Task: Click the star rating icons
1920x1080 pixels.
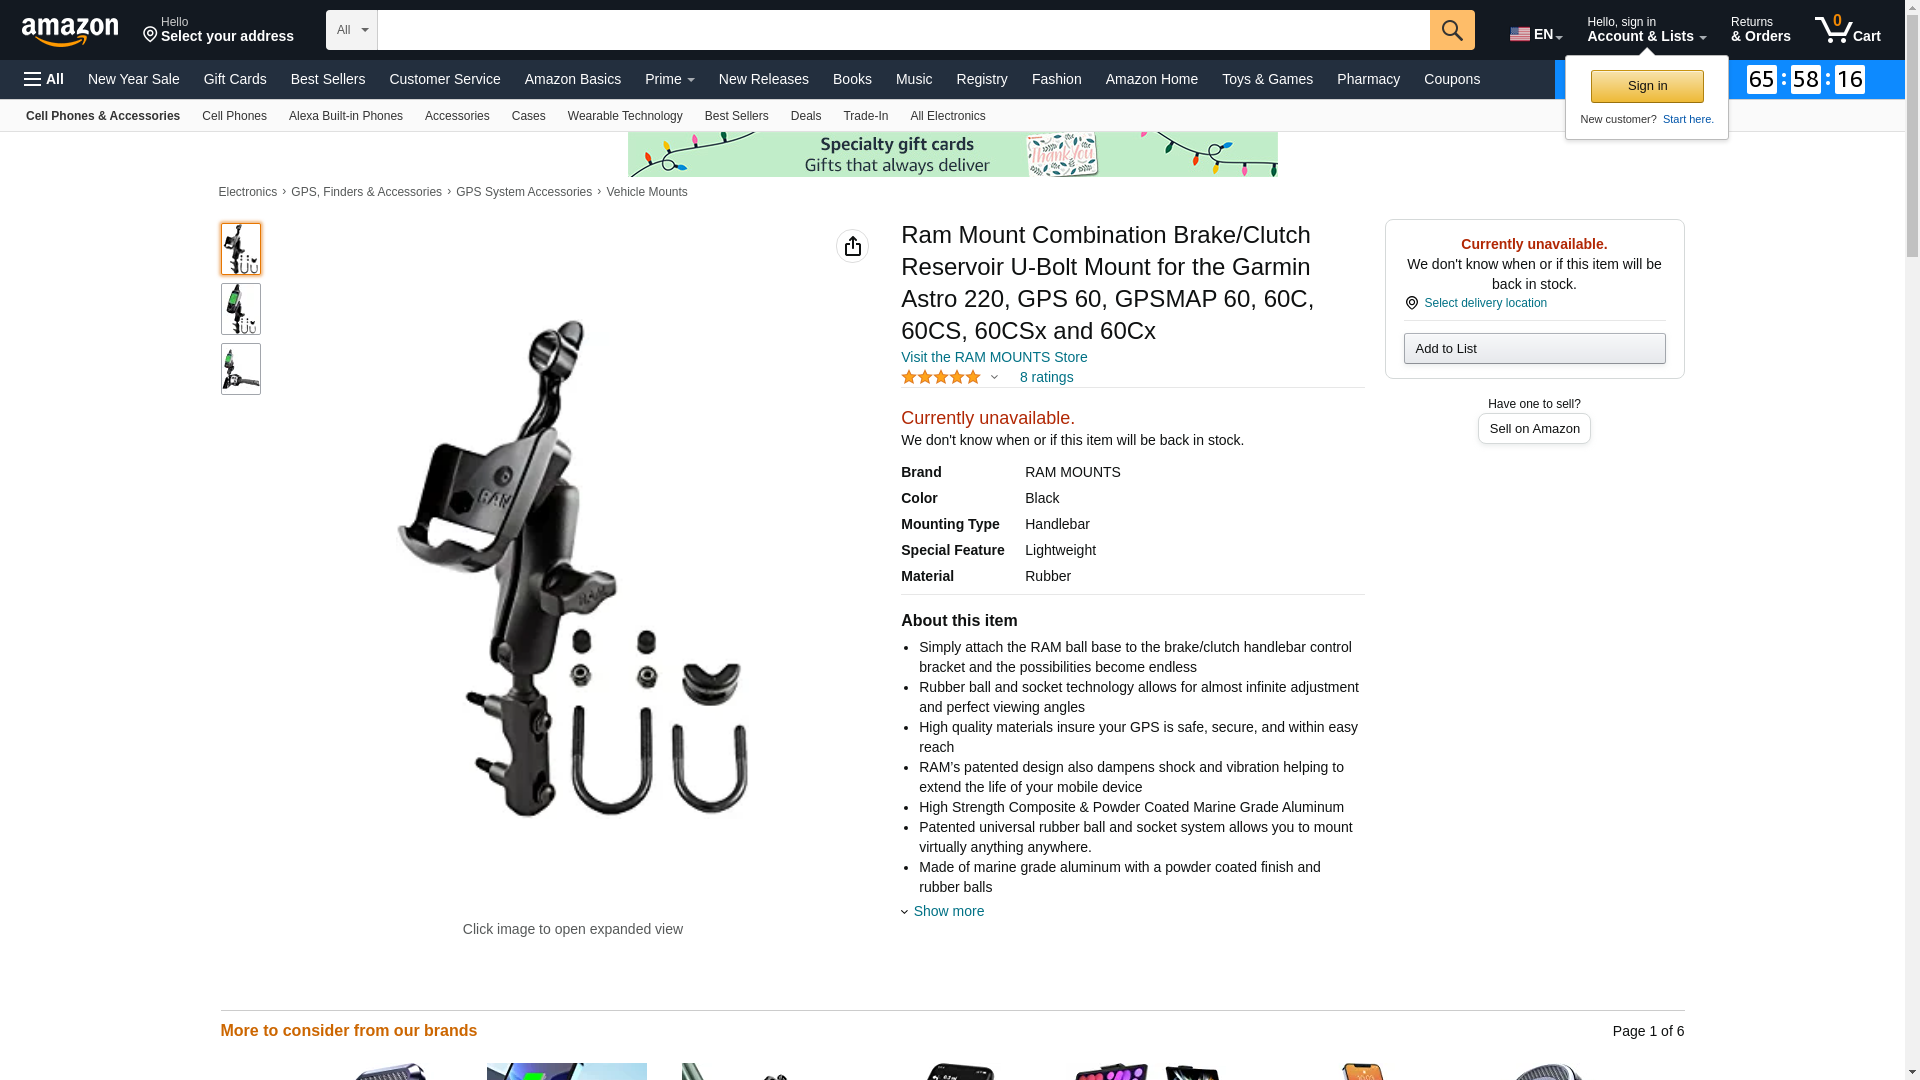Action: pyautogui.click(x=941, y=377)
